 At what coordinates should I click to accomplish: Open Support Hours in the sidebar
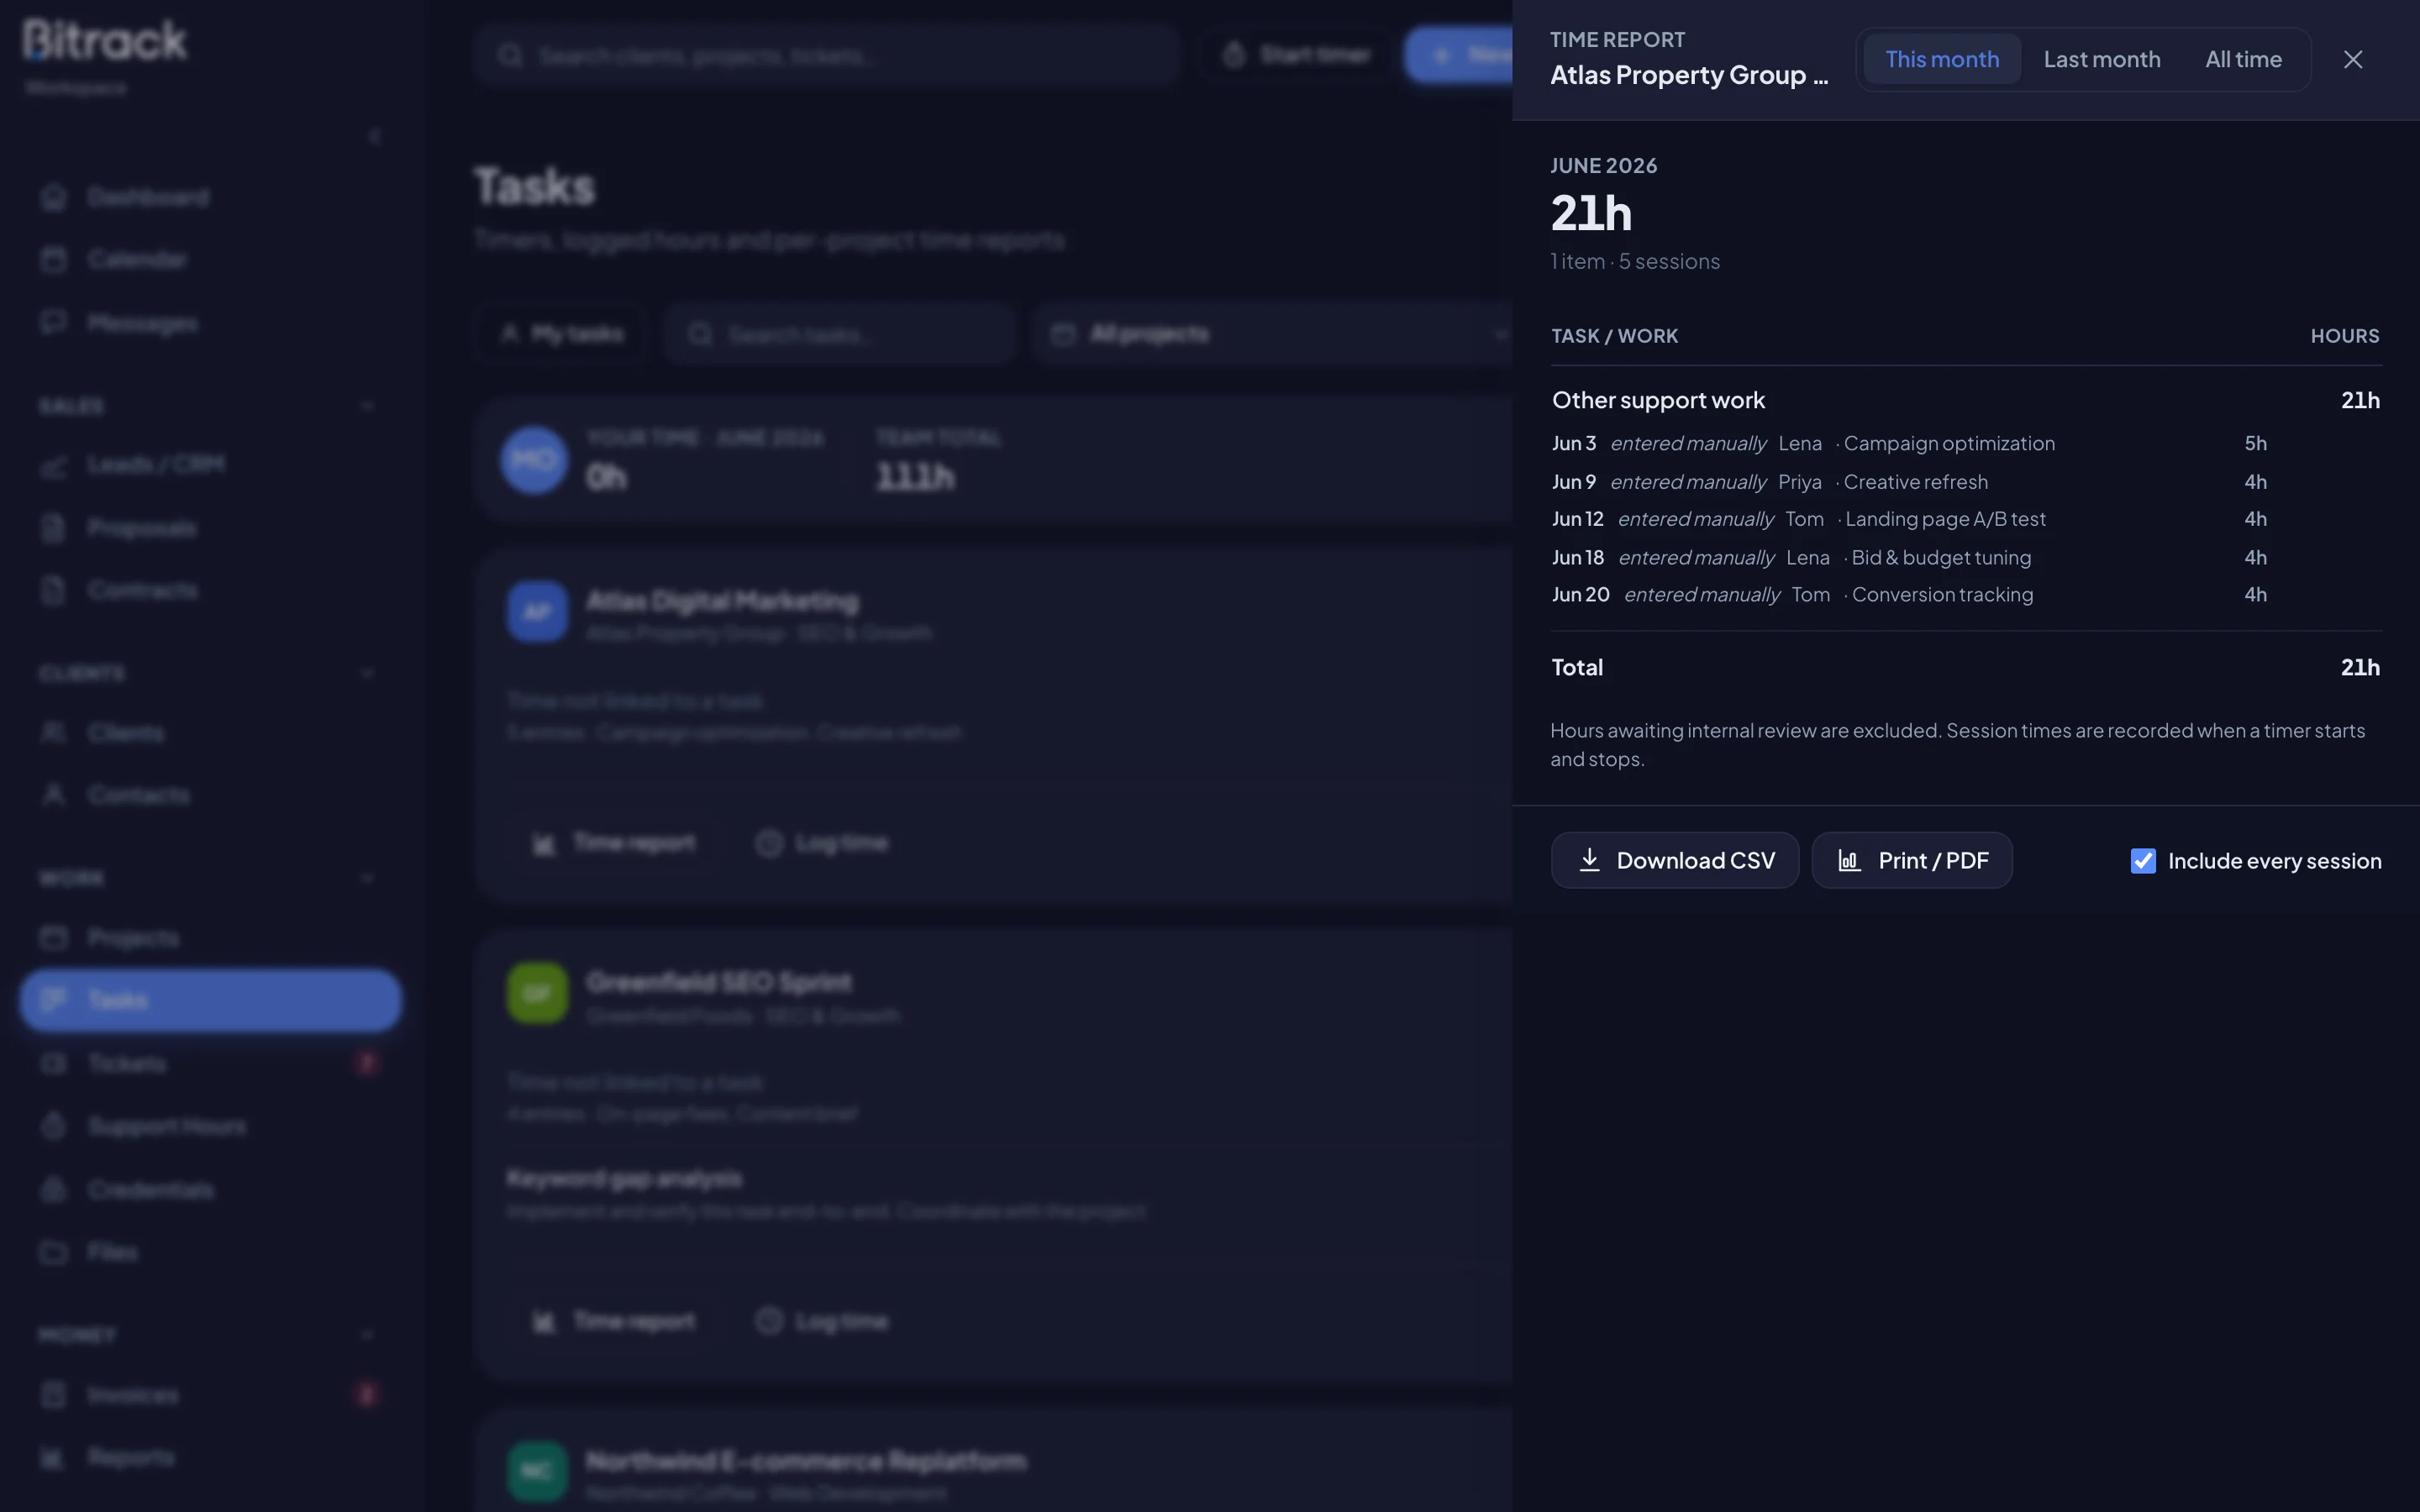pos(210,1127)
